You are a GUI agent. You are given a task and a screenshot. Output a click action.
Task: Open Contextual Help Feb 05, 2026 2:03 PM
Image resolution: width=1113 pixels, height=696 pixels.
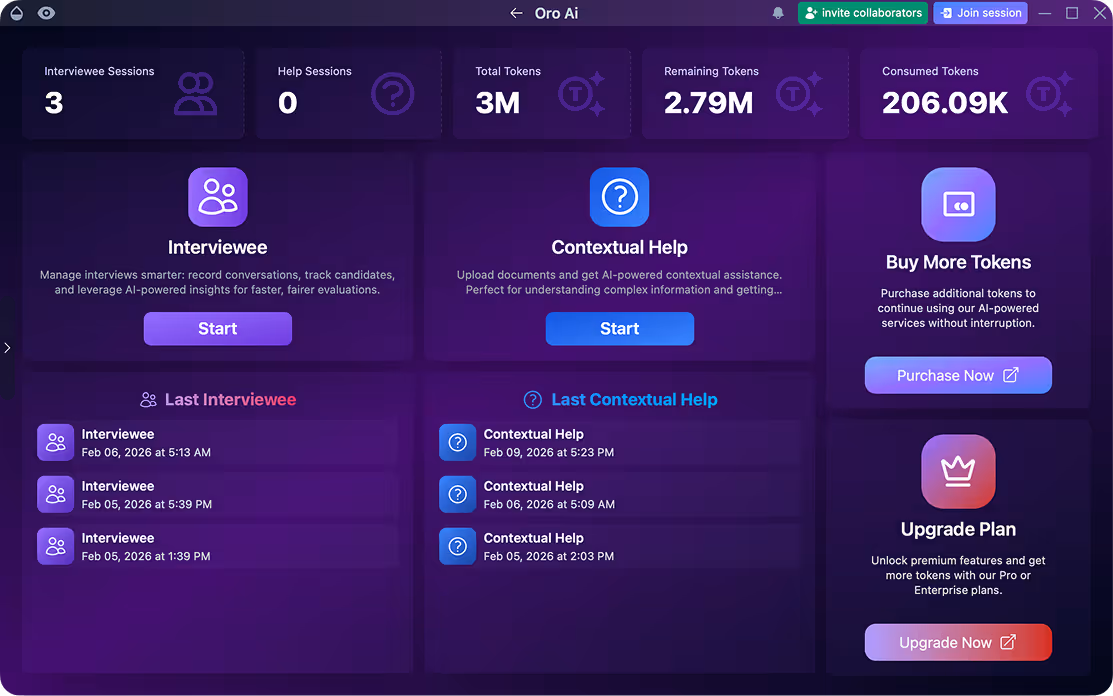tap(619, 546)
